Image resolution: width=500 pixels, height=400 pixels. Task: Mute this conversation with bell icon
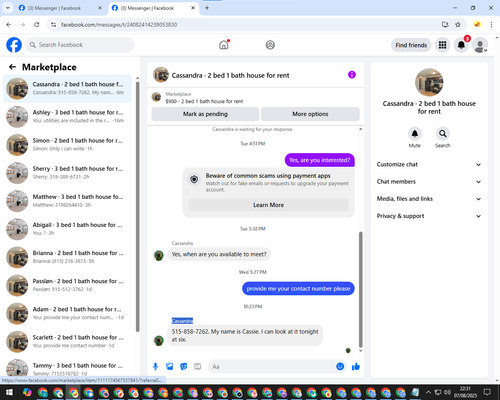[x=414, y=134]
